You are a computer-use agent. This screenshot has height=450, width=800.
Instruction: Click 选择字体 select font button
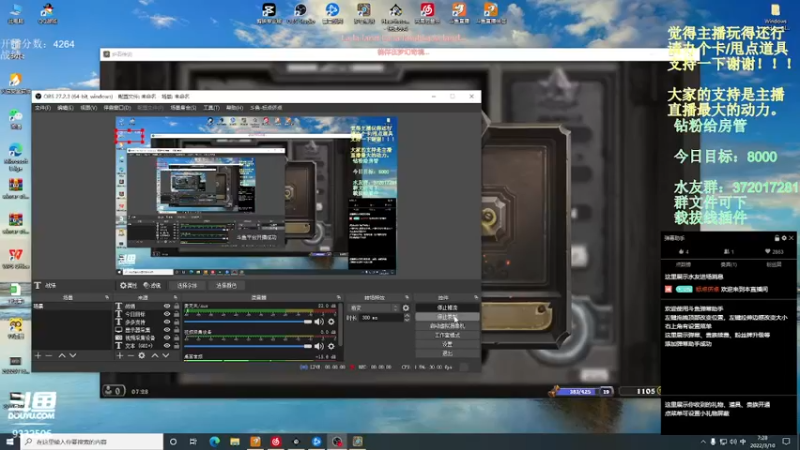187,285
